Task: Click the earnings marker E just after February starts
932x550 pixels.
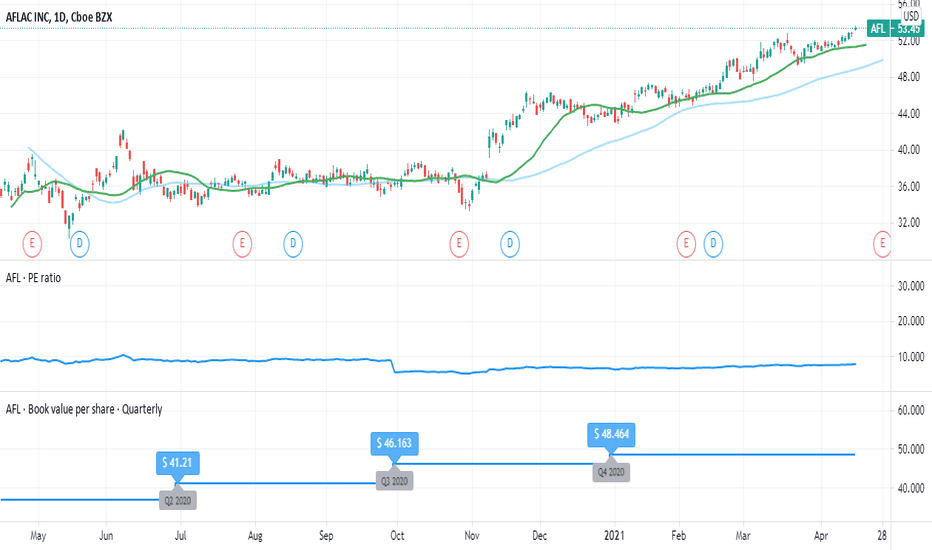Action: [686, 244]
